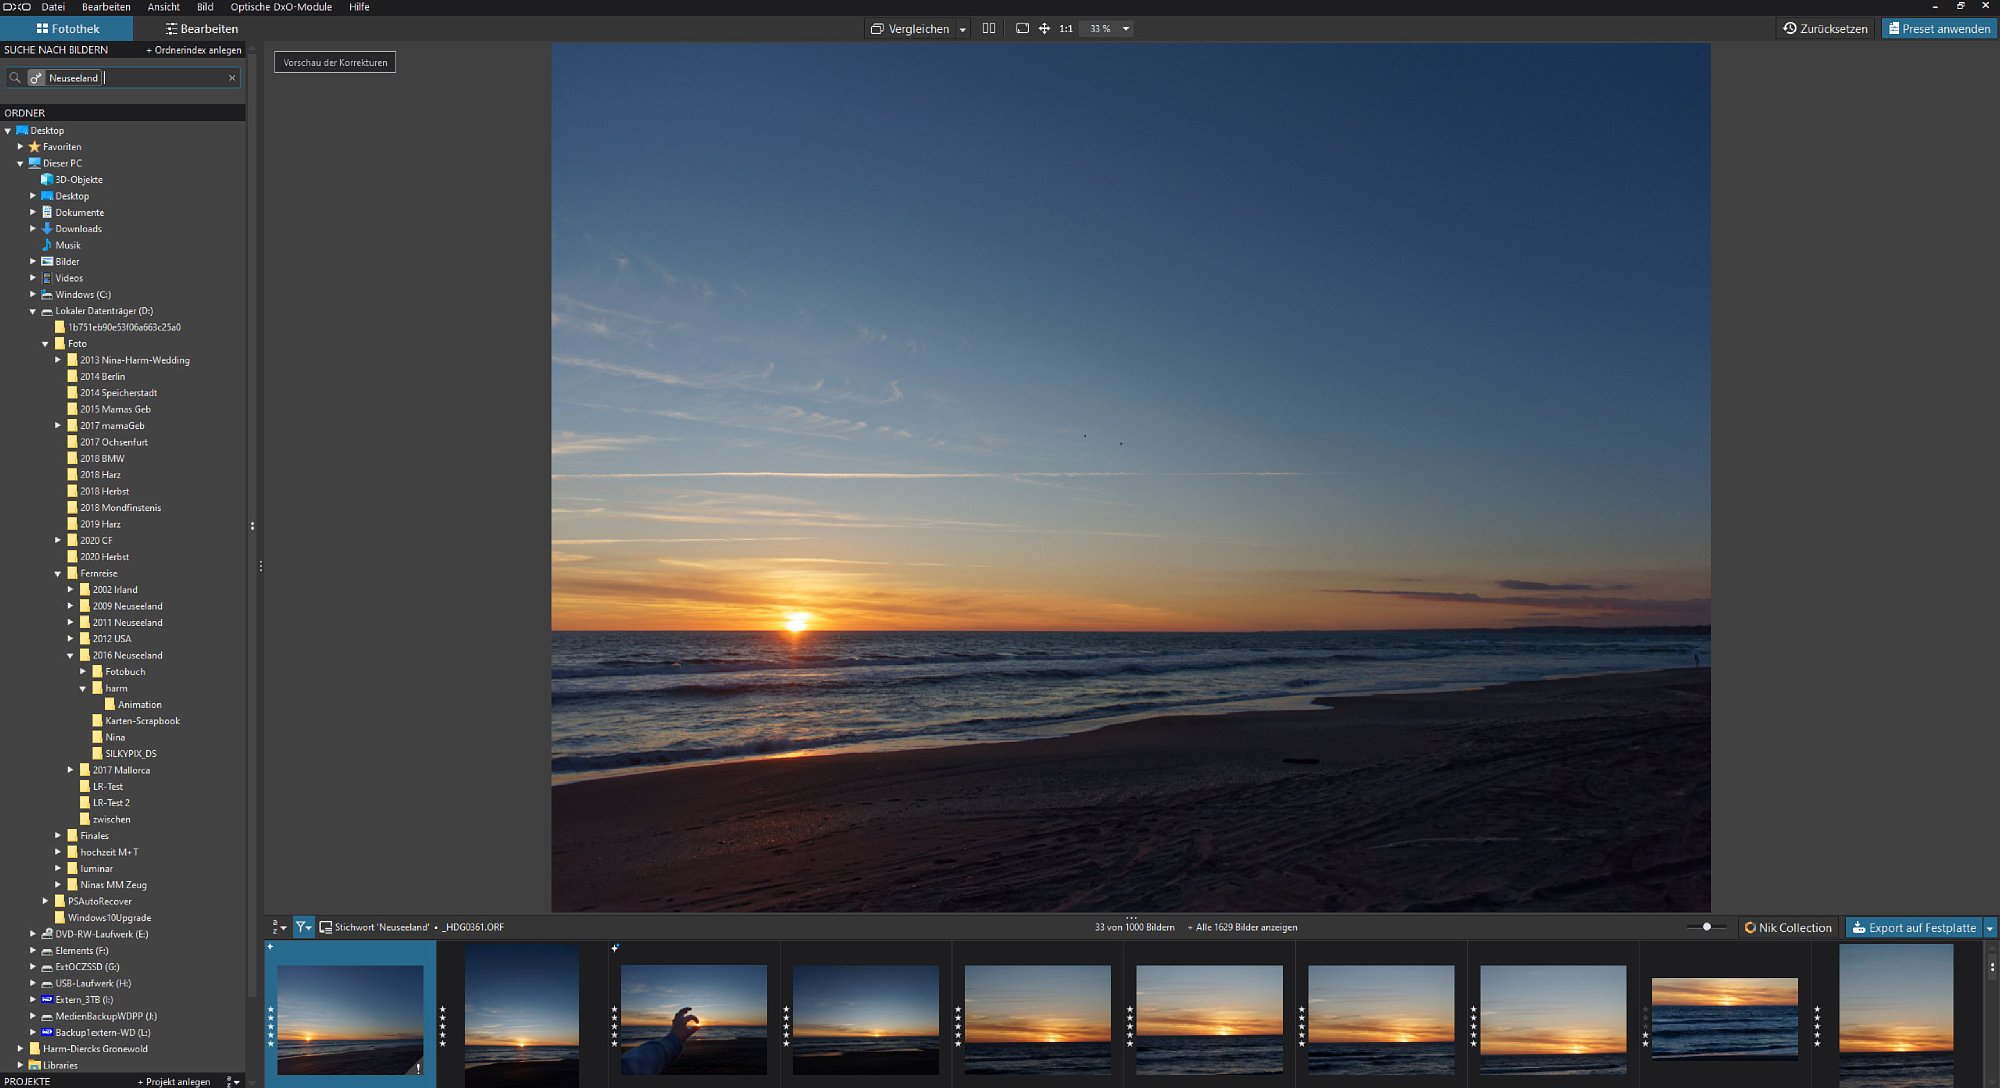Open the a-z sort order icon
The image size is (2000, 1088).
click(x=279, y=927)
